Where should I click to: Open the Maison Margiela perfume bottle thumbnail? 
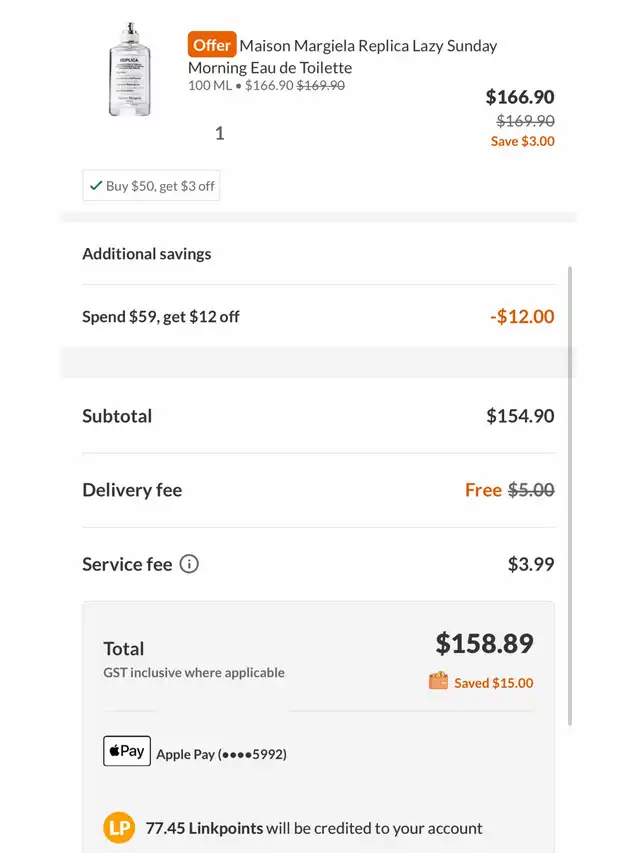(130, 69)
